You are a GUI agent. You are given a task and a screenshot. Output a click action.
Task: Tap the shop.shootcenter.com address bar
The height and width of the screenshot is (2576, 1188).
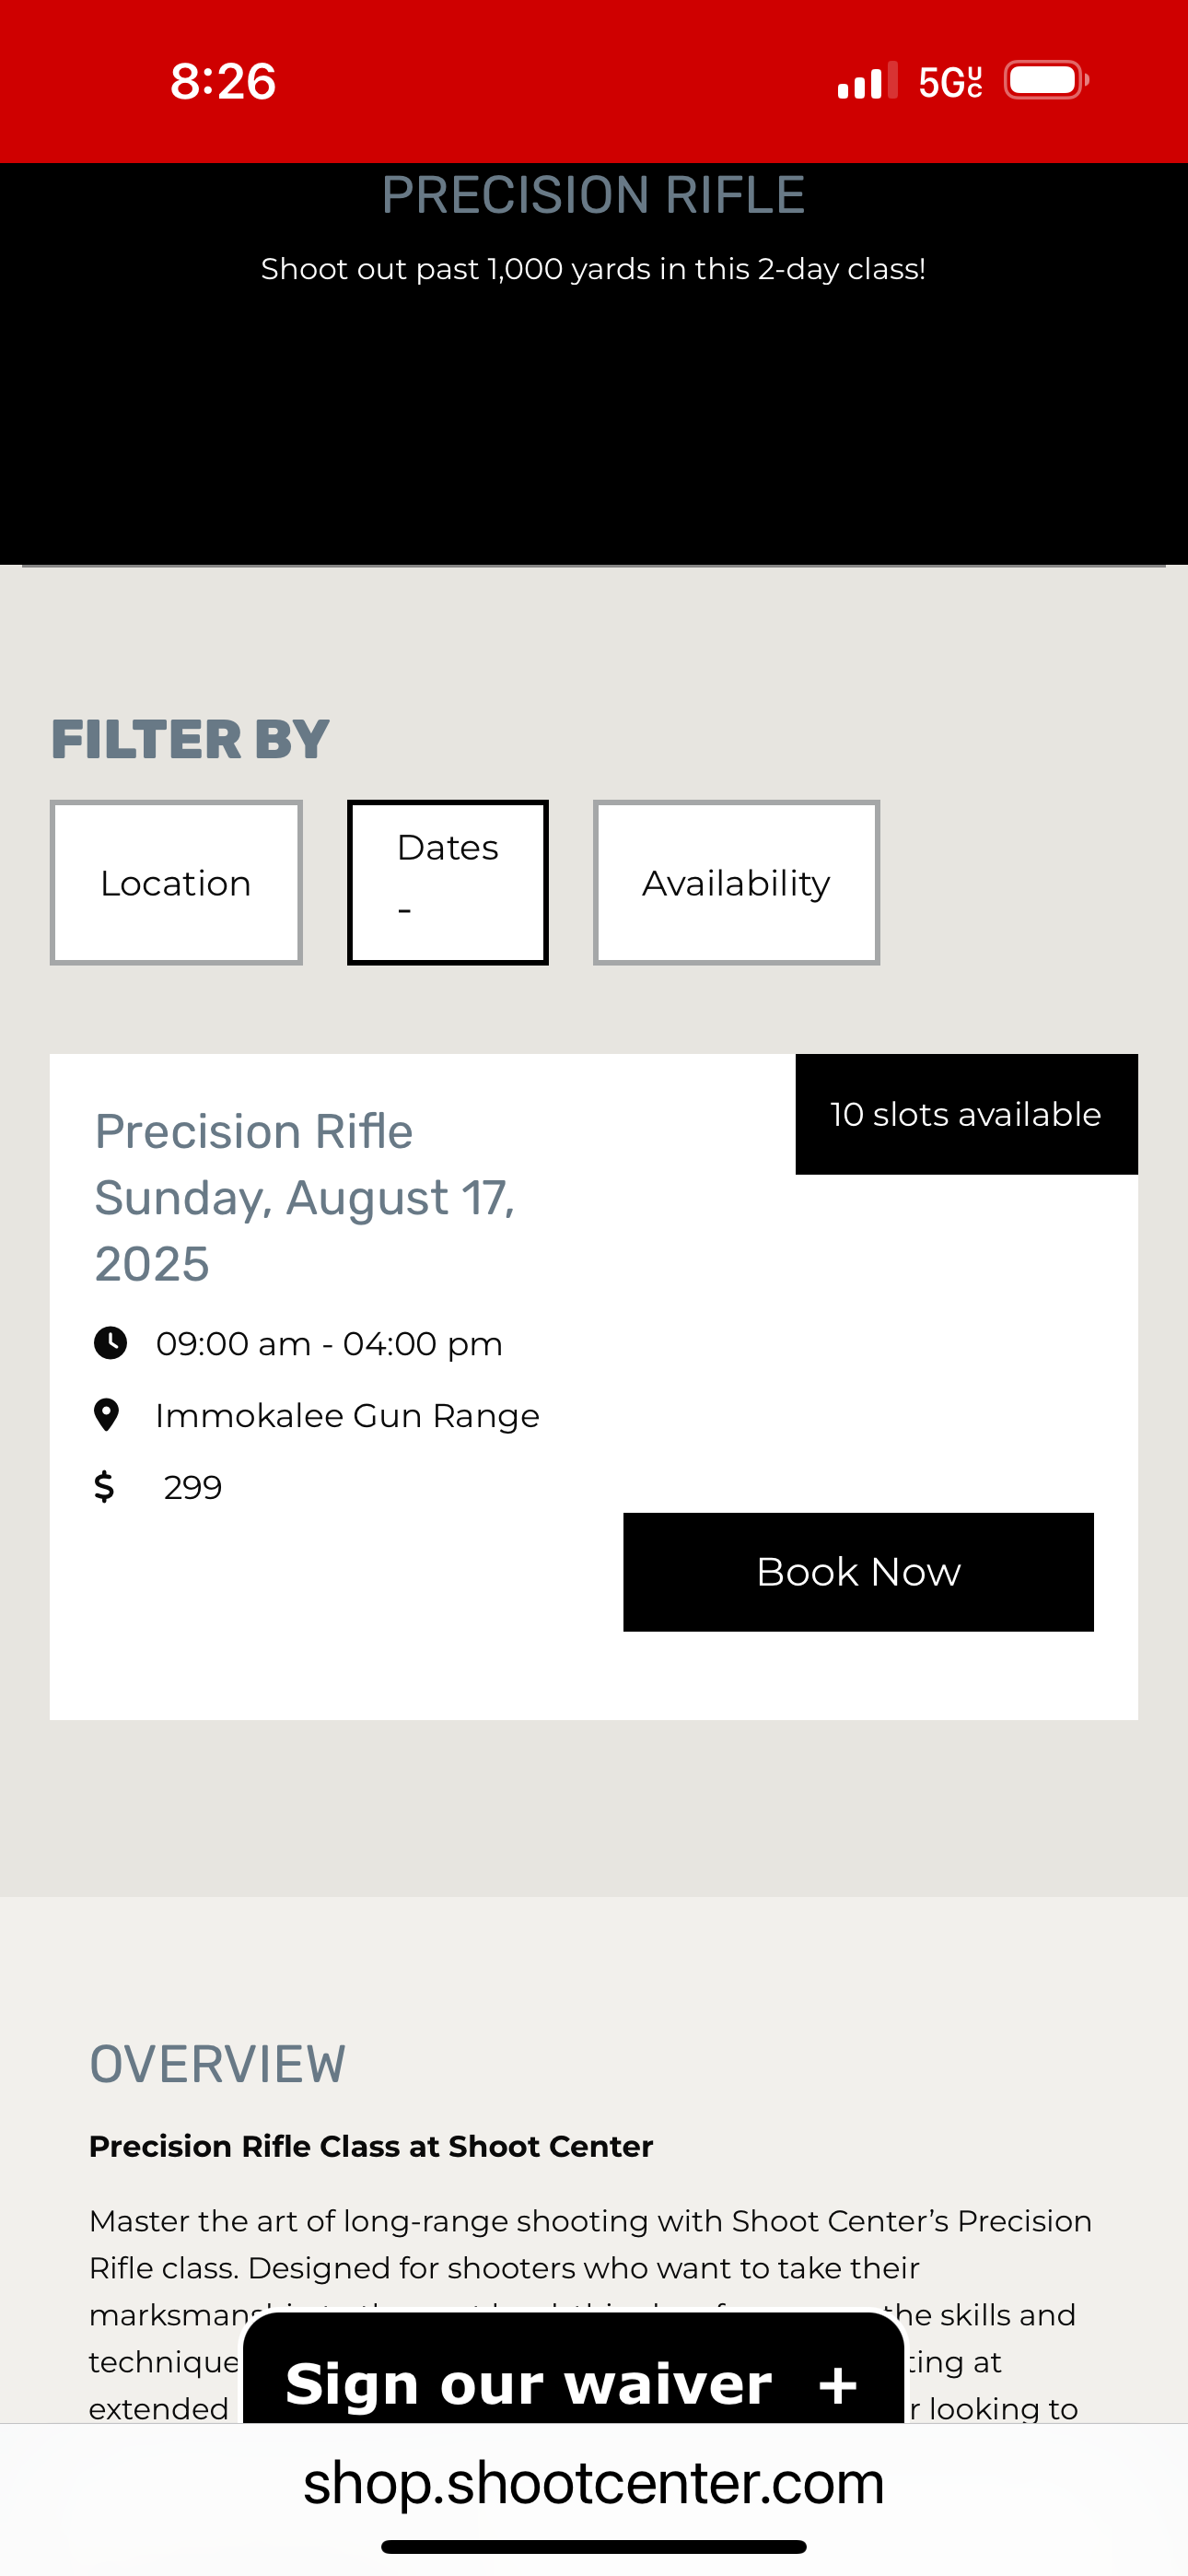(x=594, y=2483)
